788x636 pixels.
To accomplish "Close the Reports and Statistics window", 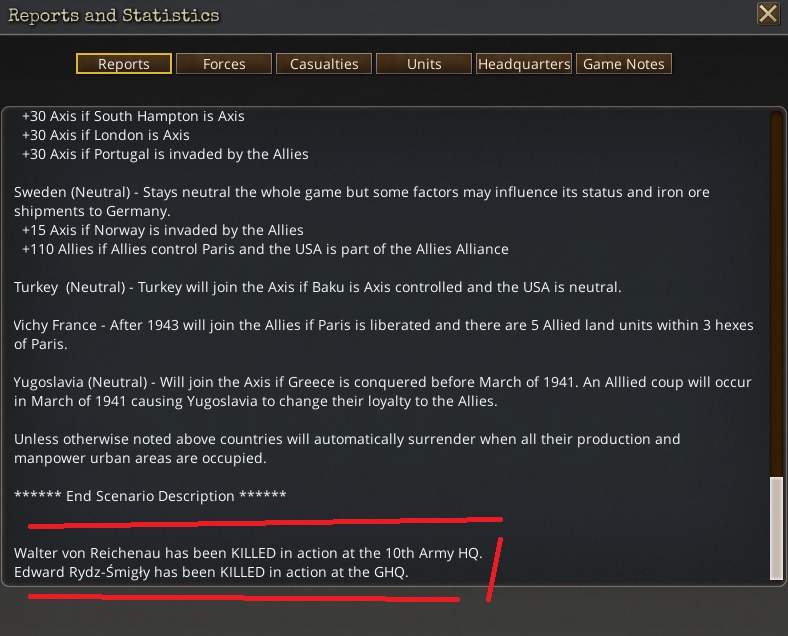I will pos(768,14).
